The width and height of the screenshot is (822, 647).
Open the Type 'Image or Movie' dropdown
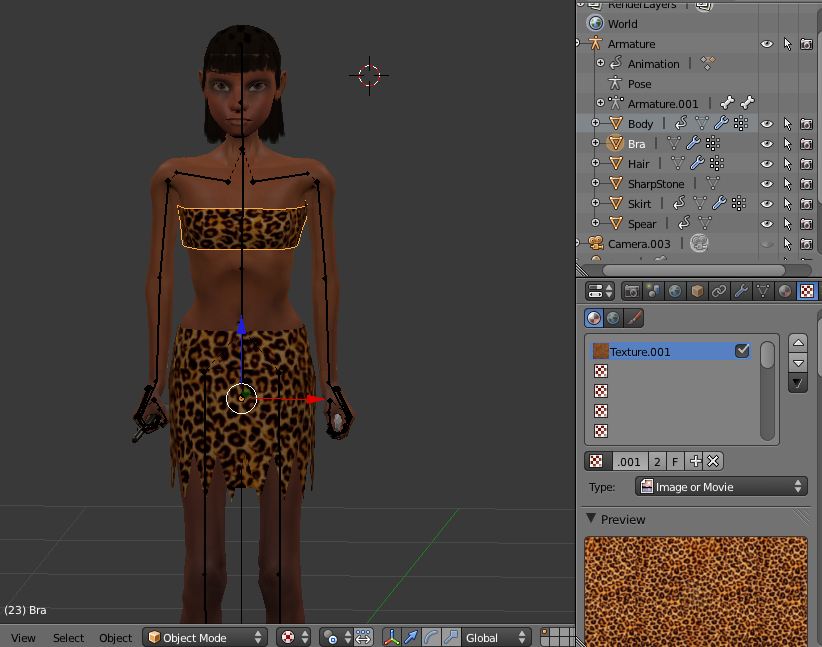click(718, 486)
